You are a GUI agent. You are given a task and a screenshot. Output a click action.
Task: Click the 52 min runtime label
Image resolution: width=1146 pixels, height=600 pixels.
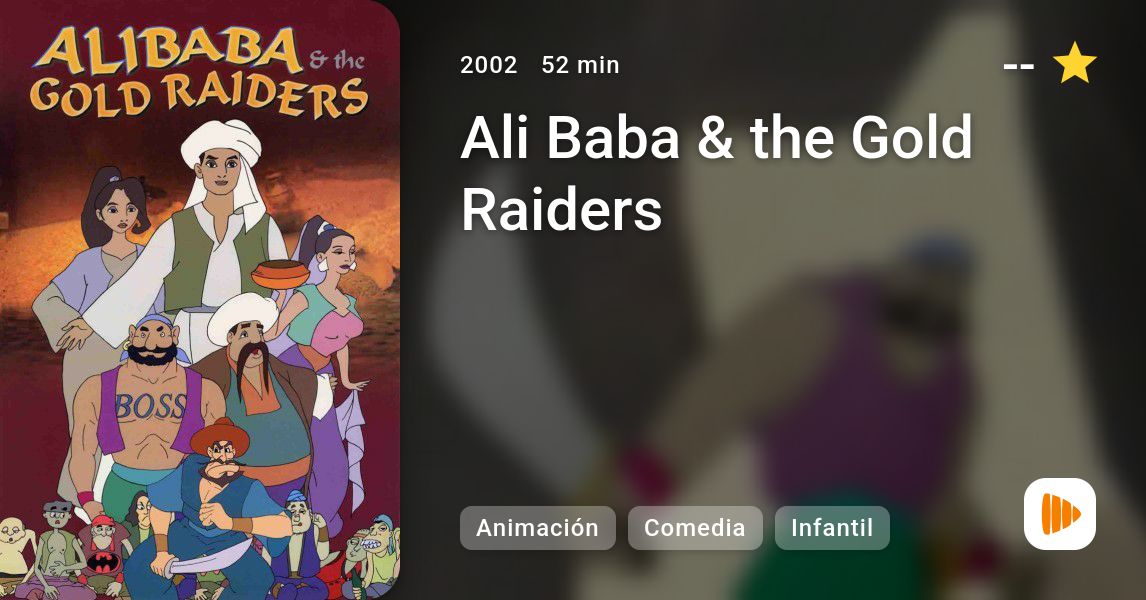(x=580, y=65)
